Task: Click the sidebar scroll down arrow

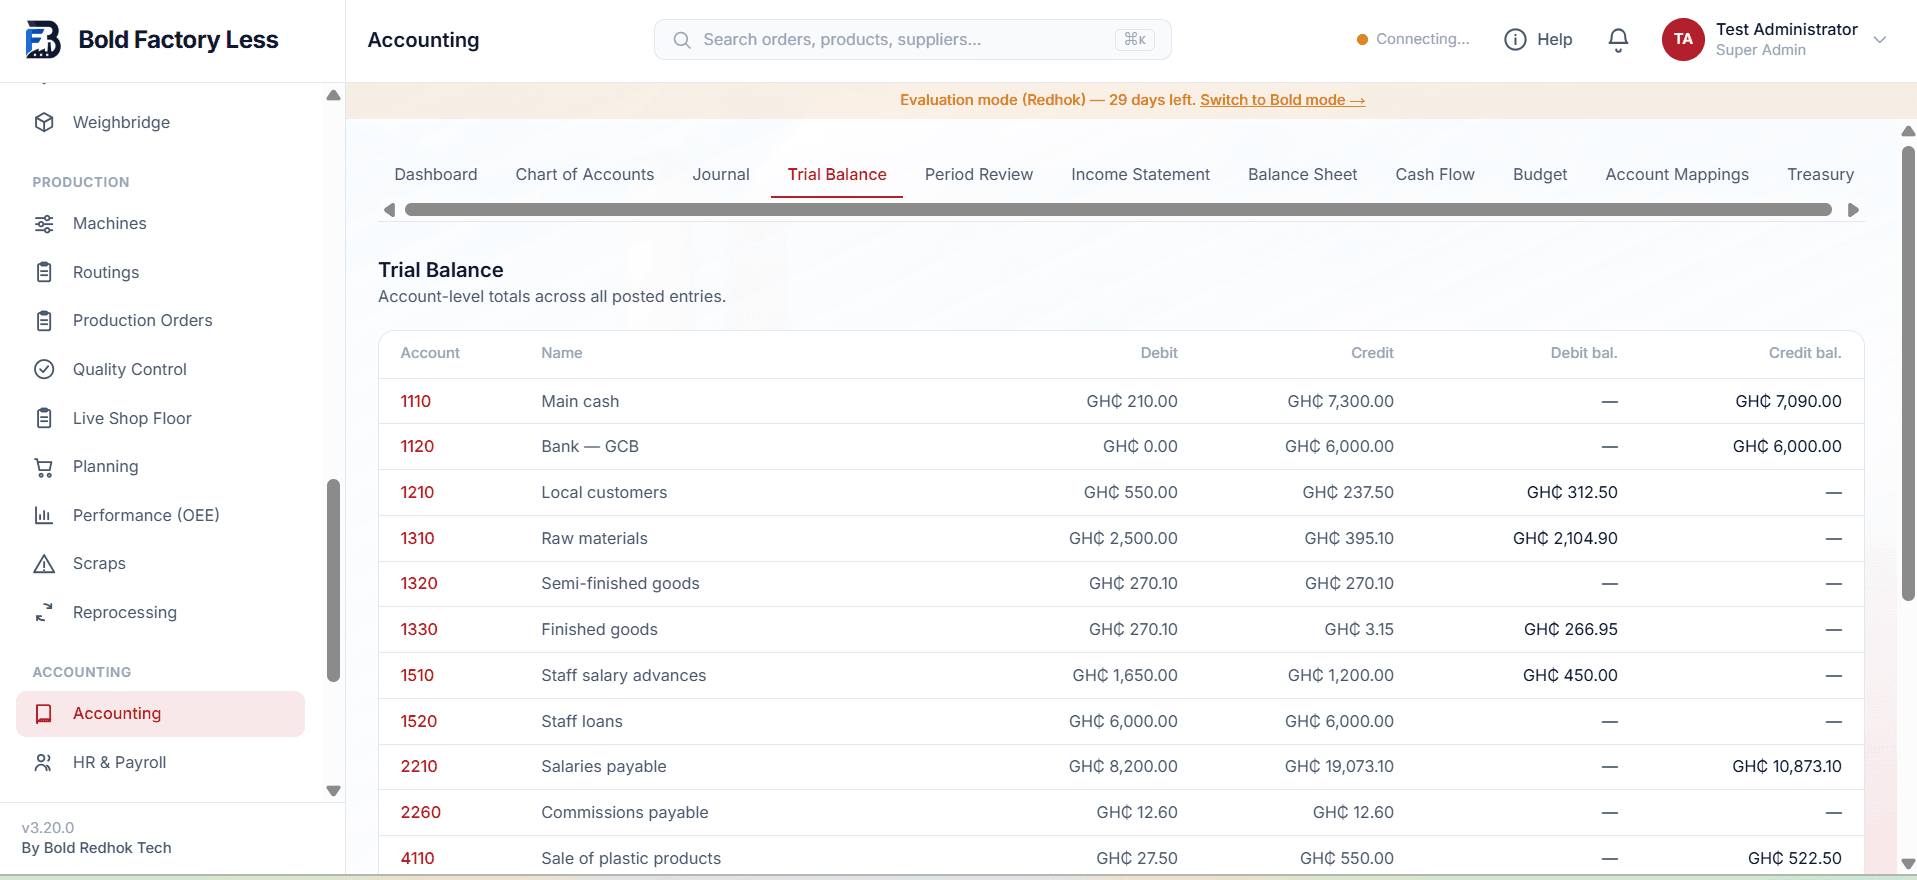Action: [334, 791]
